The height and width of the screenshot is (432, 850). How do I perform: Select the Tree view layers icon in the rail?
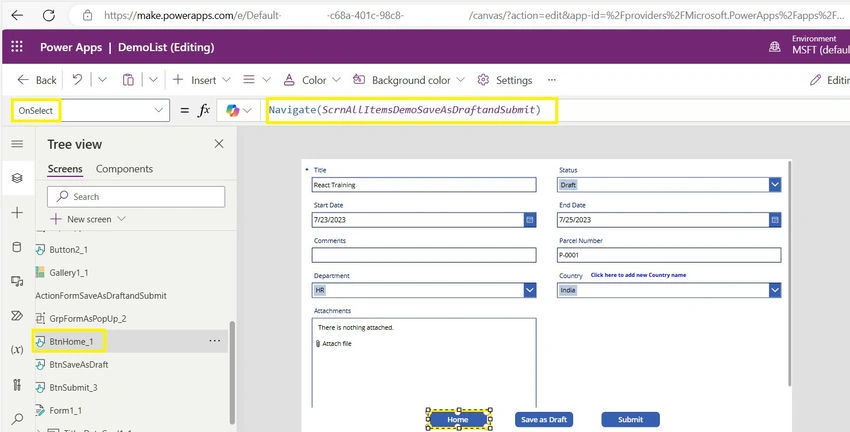click(x=17, y=178)
